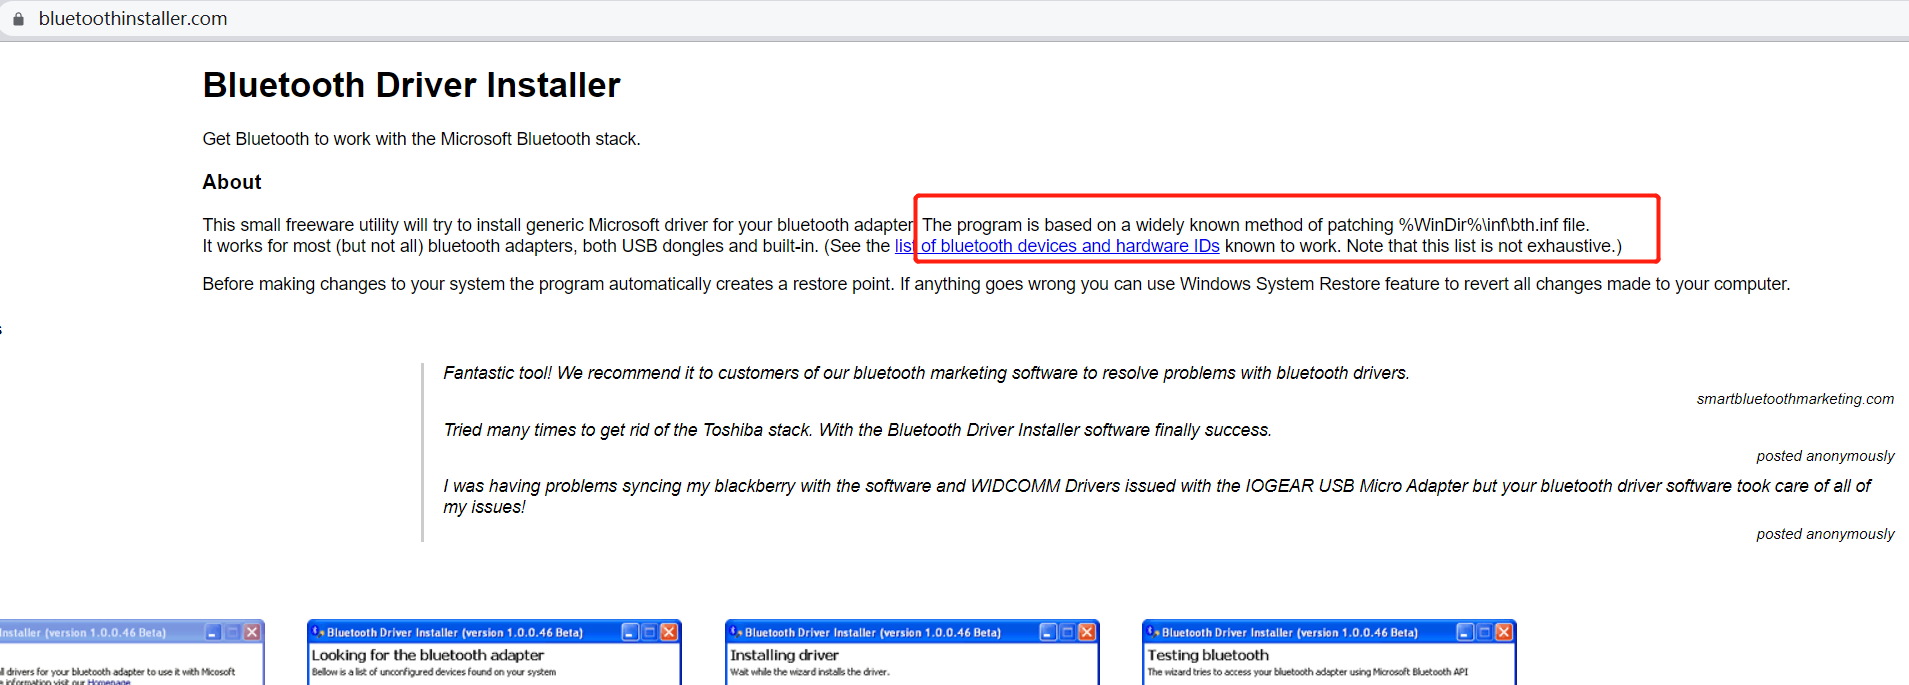
Task: Open the 'Testing bluetooth' screenshot thumbnail
Action: [x=1329, y=653]
